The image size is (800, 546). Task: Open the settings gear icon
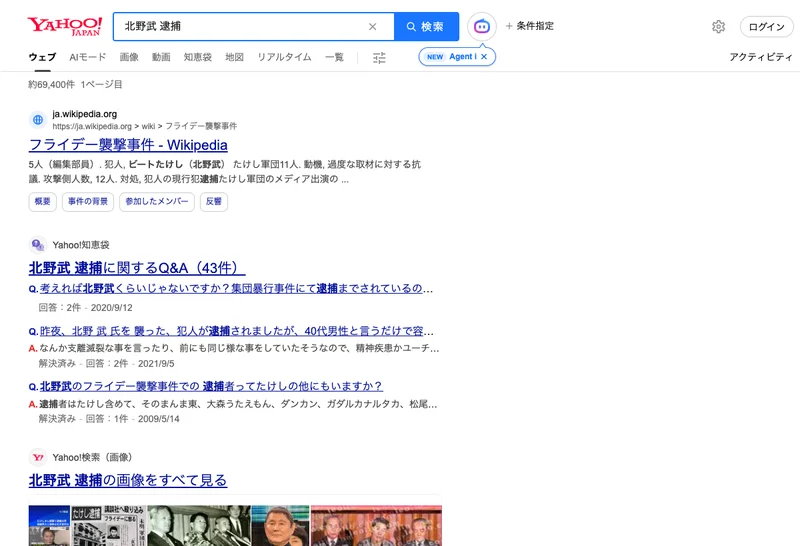click(718, 27)
